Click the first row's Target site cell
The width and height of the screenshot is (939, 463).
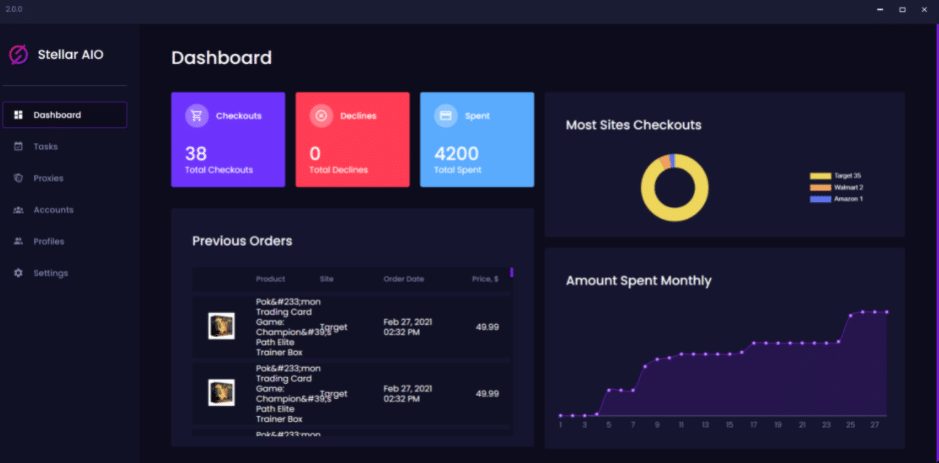(334, 327)
